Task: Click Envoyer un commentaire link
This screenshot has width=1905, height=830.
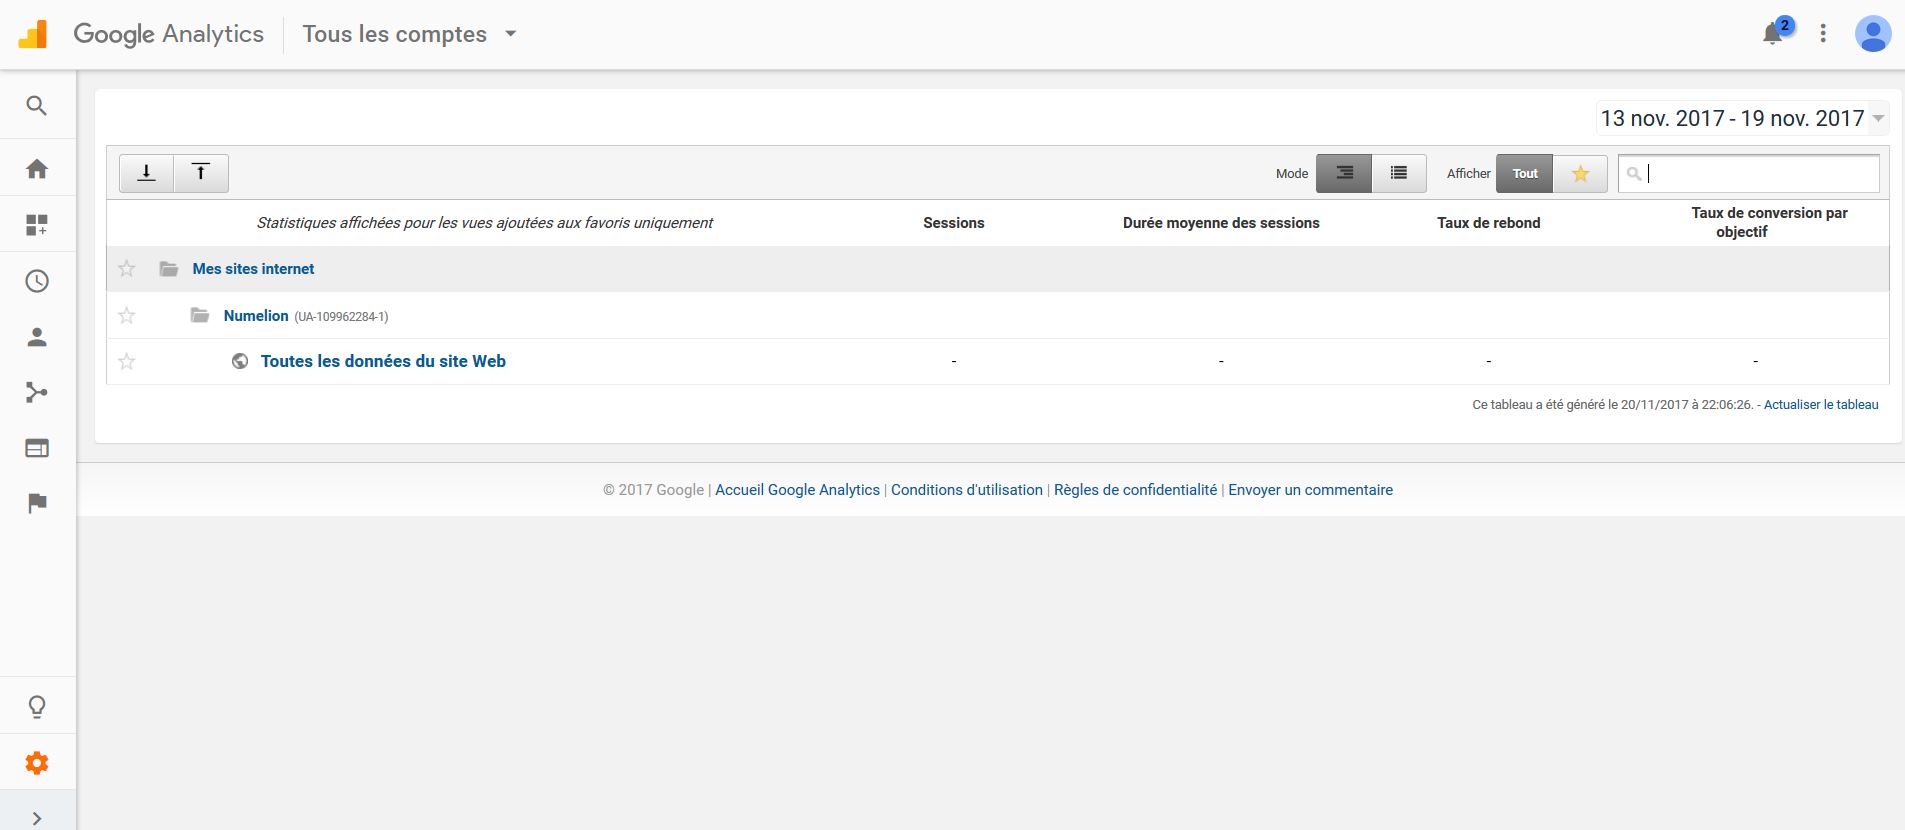Action: (x=1310, y=490)
